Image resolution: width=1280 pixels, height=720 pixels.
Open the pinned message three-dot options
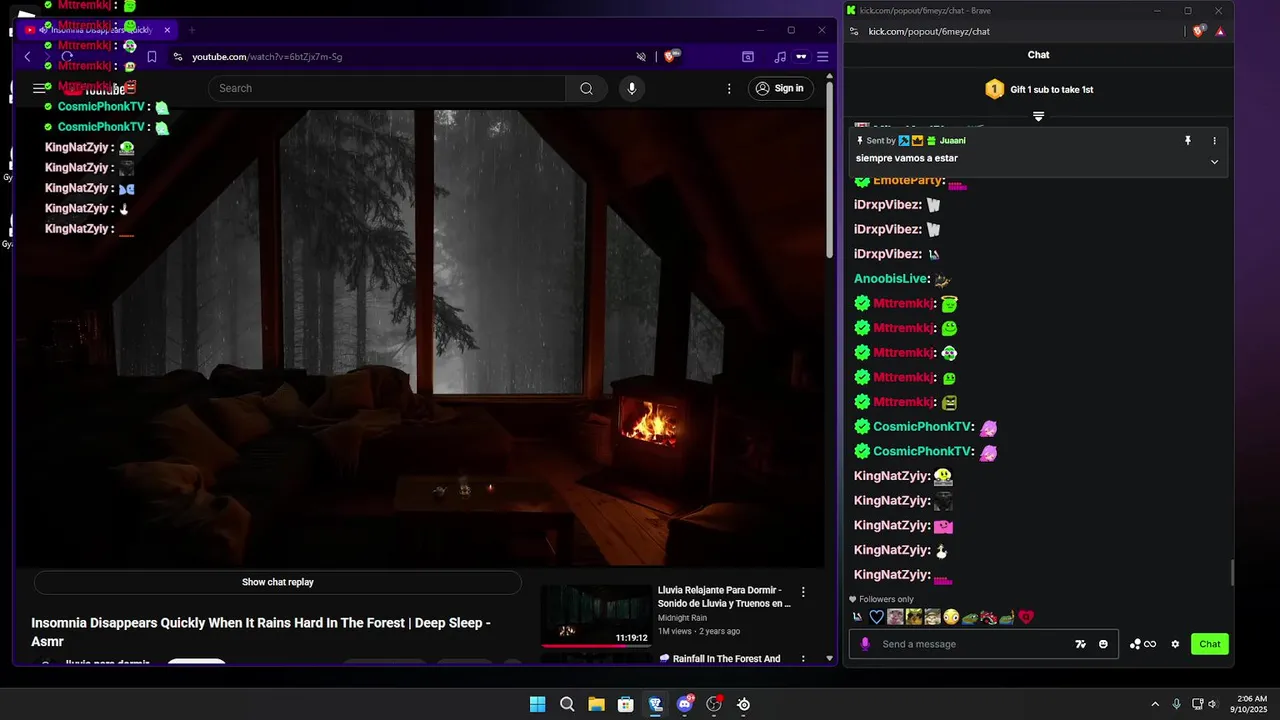[x=1215, y=141]
